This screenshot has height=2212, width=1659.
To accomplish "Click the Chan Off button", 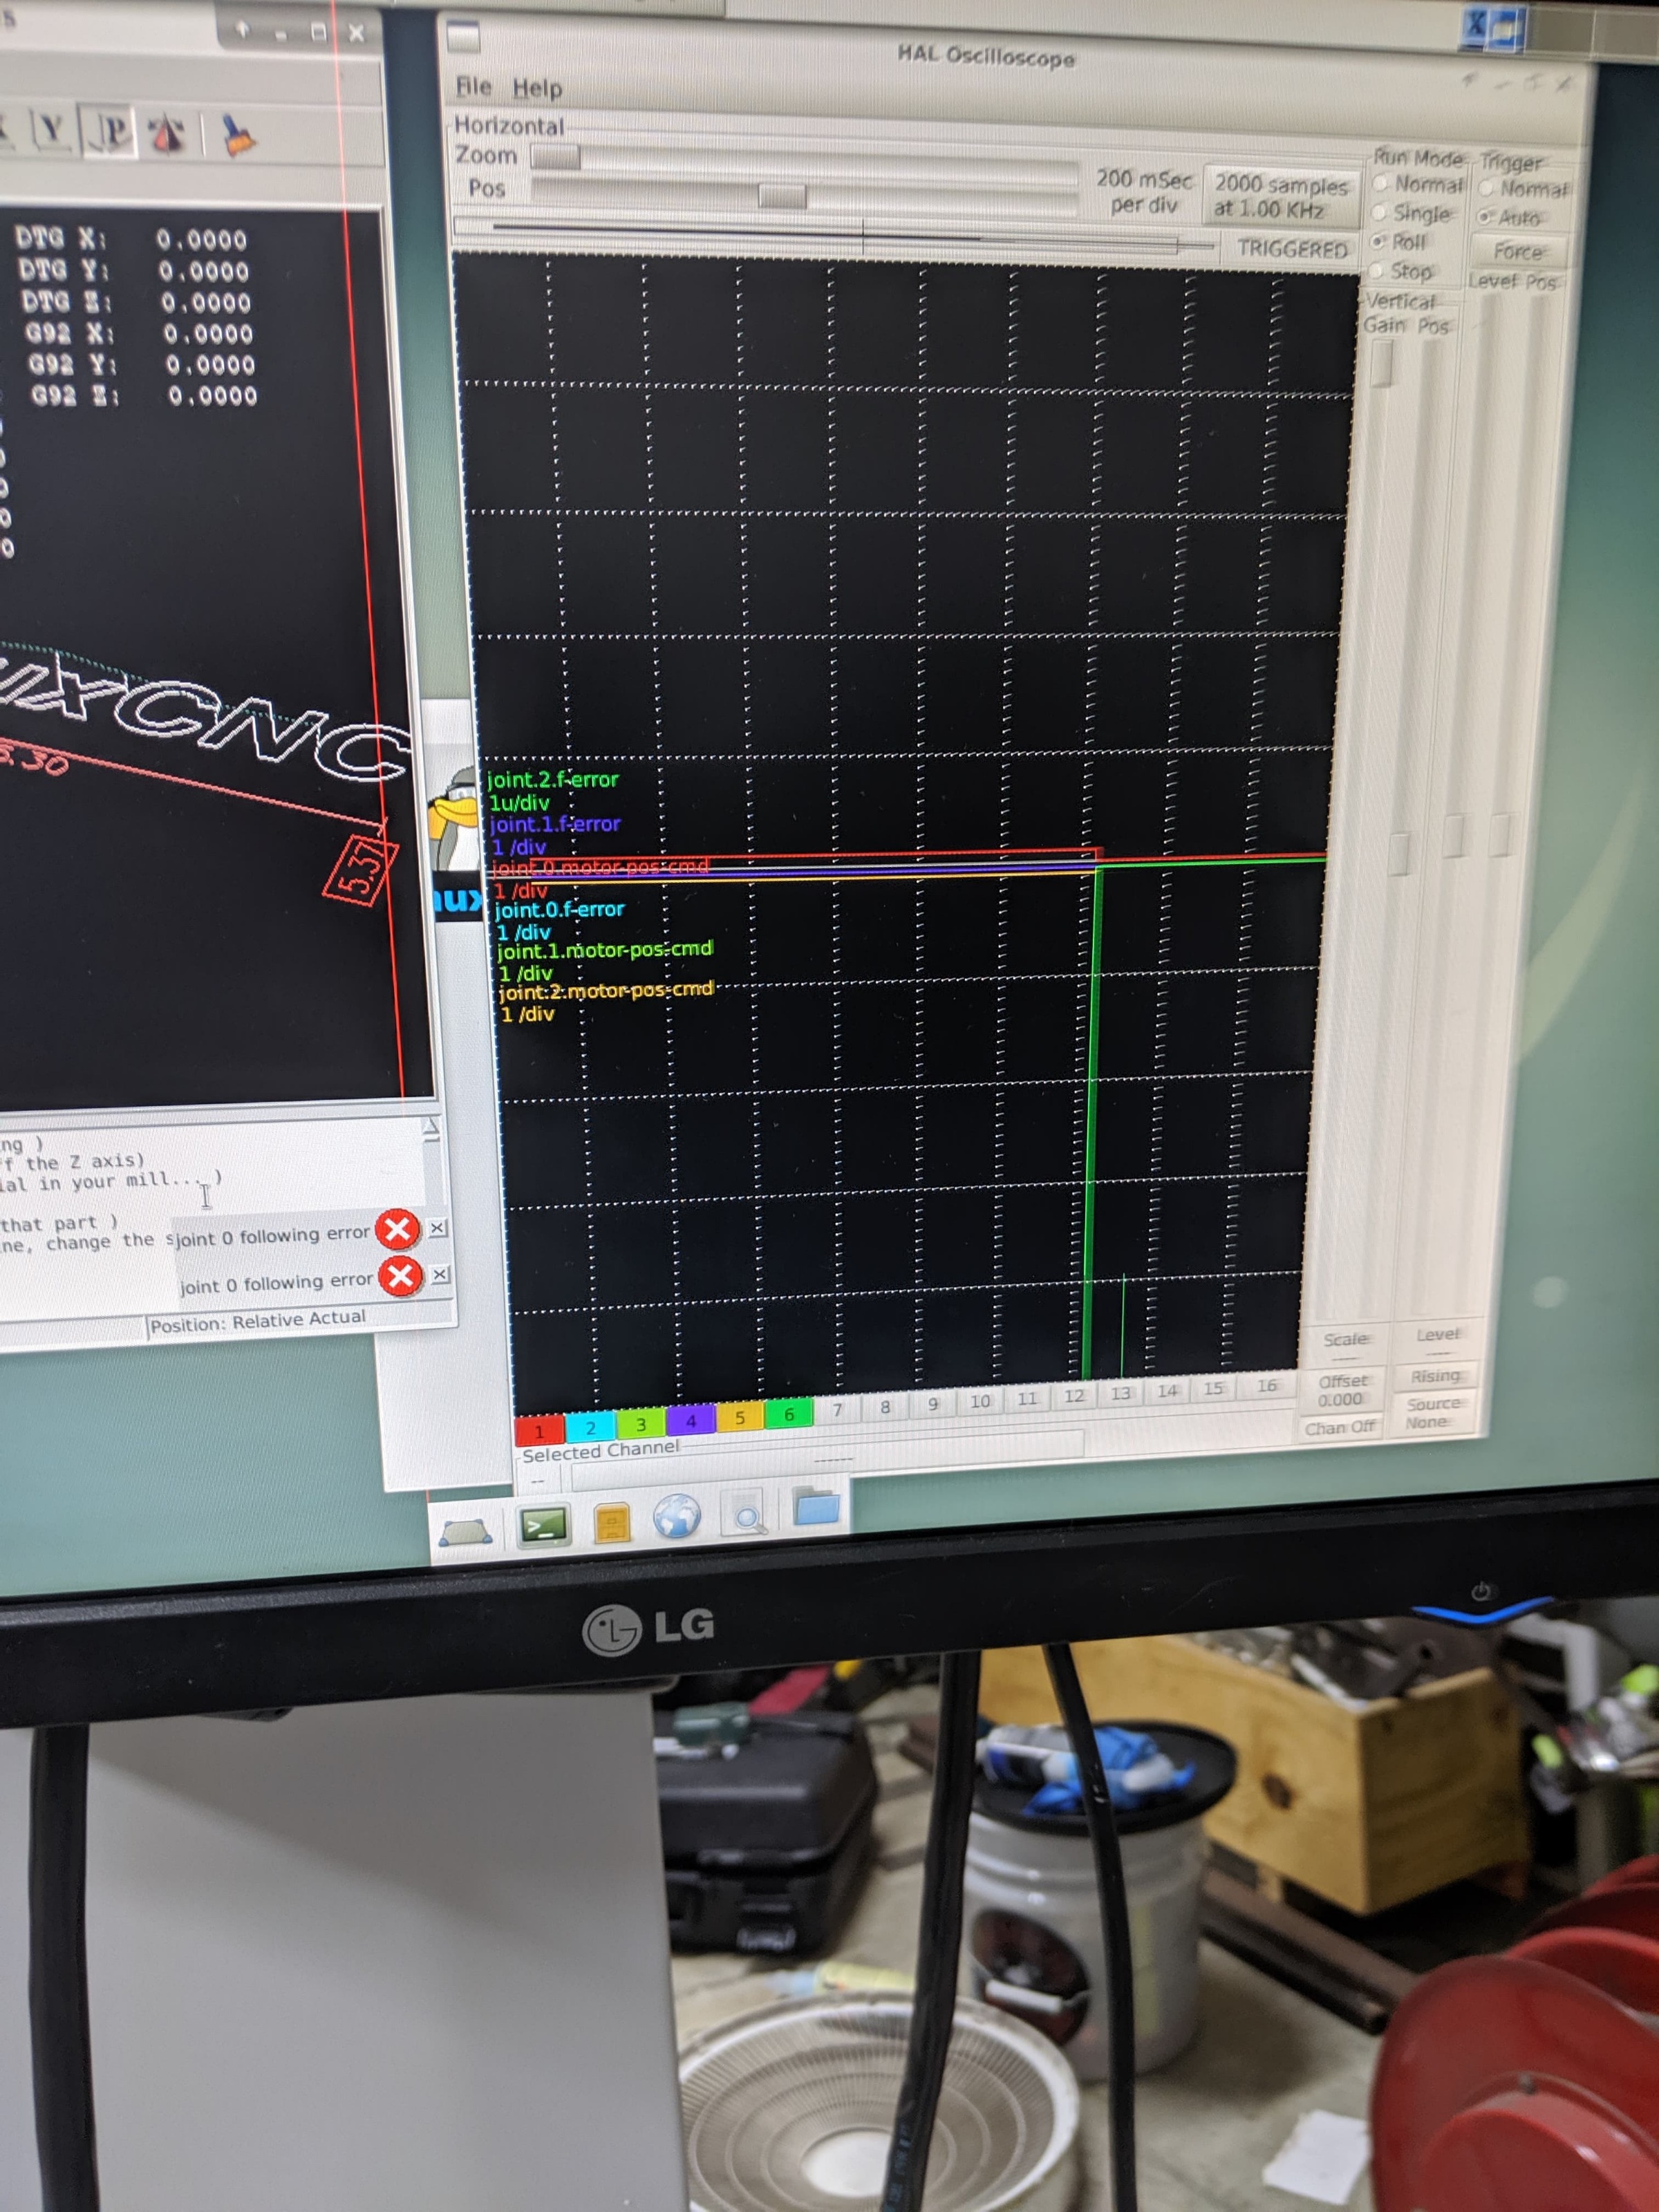I will [x=1340, y=1427].
